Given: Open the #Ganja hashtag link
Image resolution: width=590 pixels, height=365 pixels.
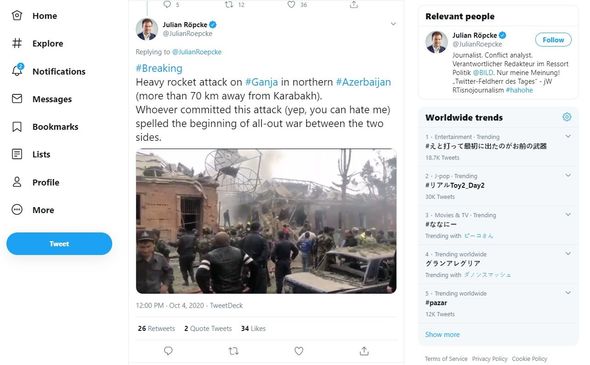Looking at the screenshot, I should tap(262, 82).
